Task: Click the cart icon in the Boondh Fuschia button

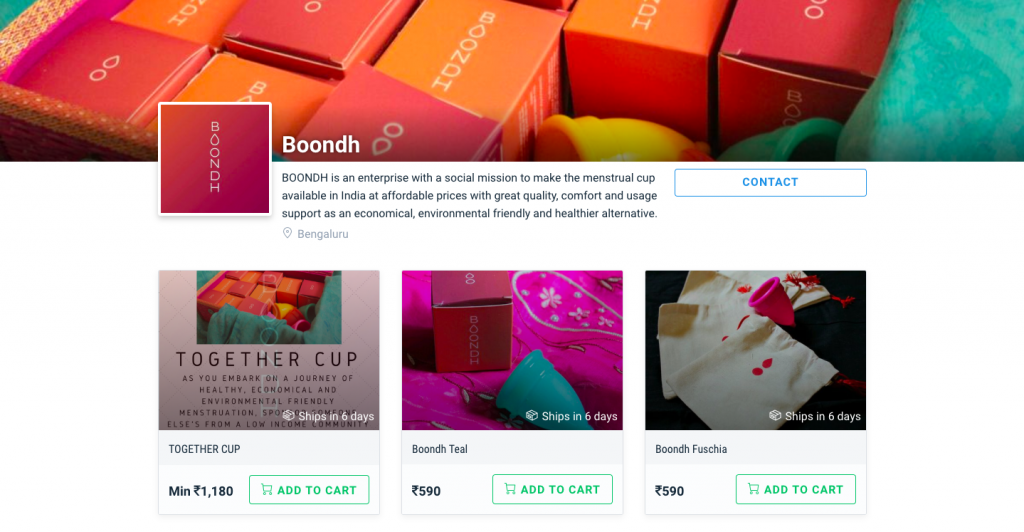Action: (x=754, y=489)
